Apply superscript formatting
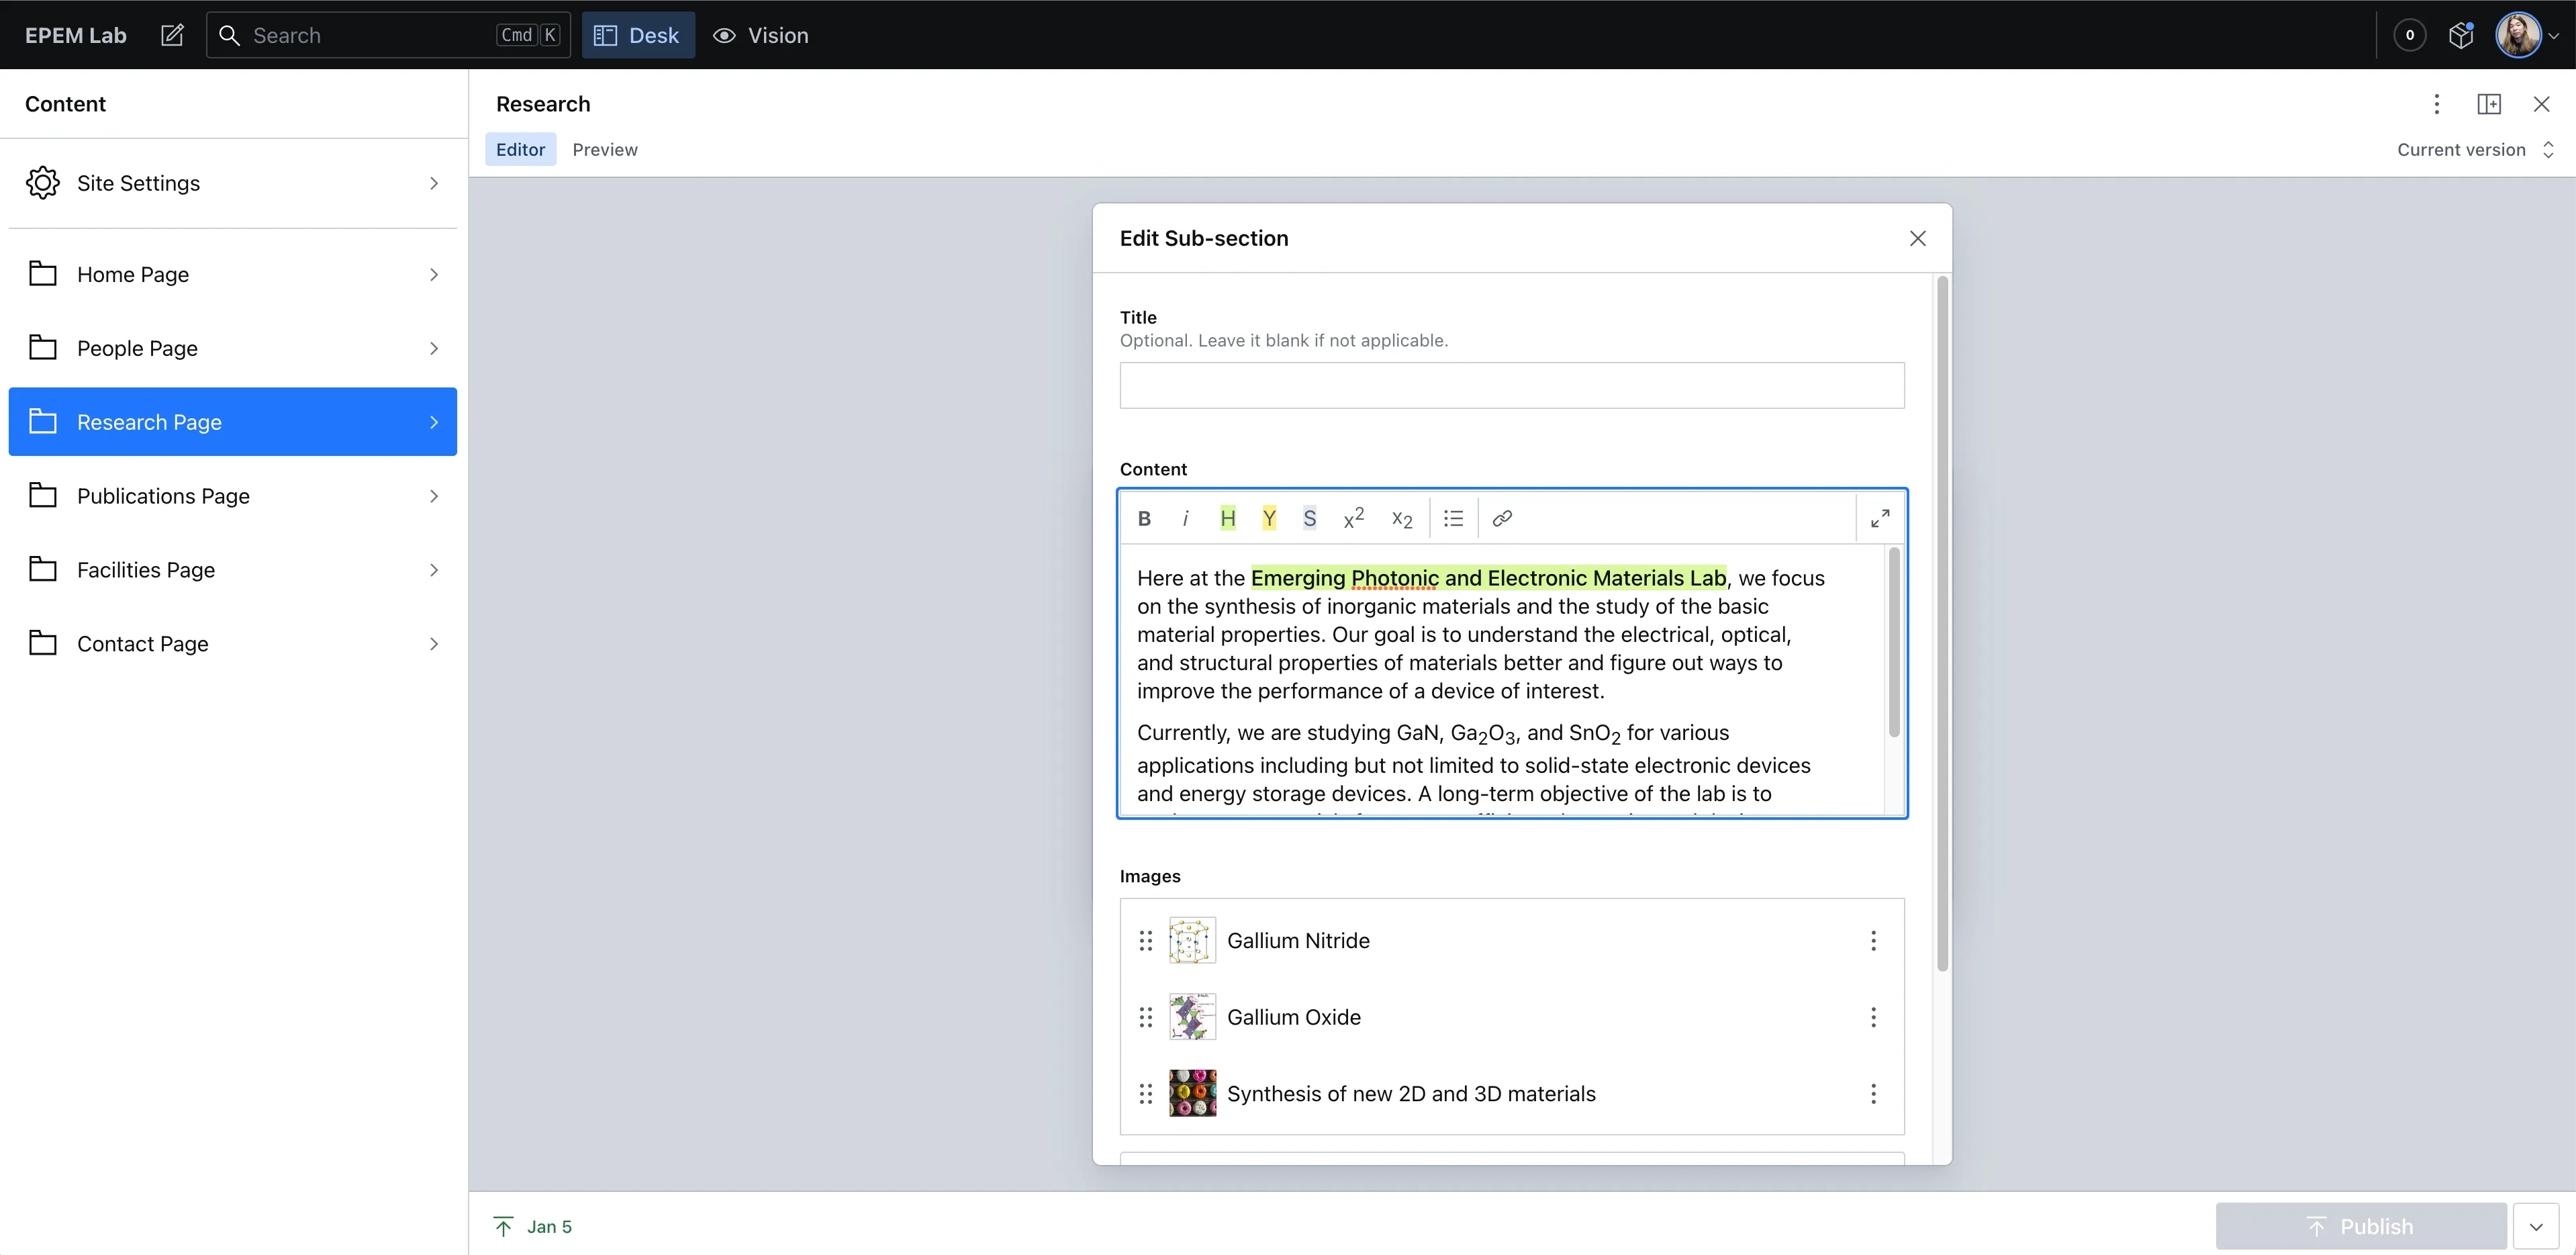 tap(1353, 518)
